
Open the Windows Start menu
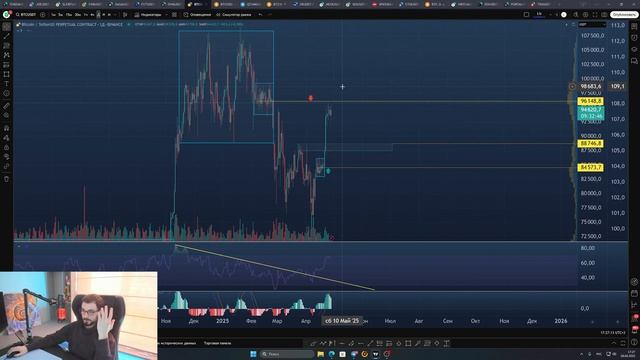(253, 354)
